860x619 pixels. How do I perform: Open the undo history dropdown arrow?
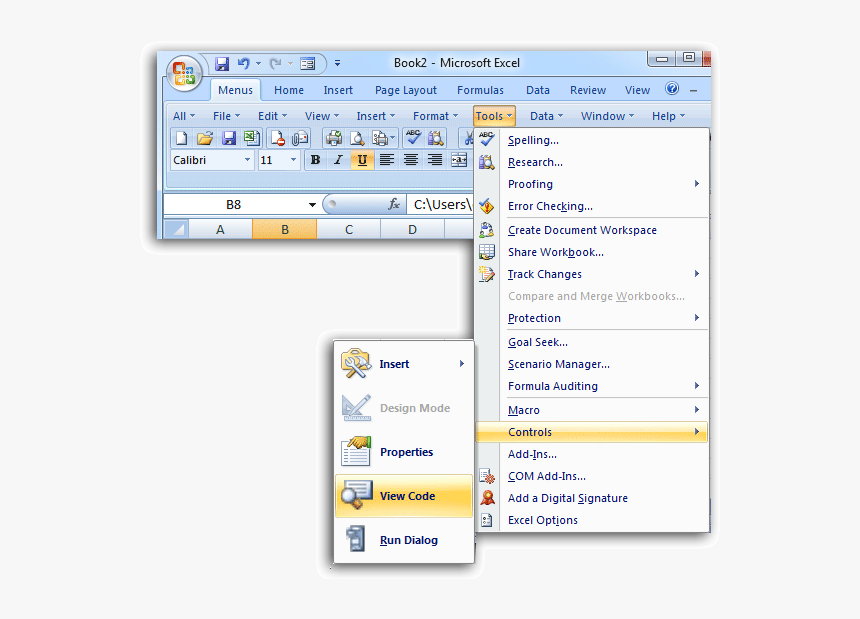pos(258,64)
